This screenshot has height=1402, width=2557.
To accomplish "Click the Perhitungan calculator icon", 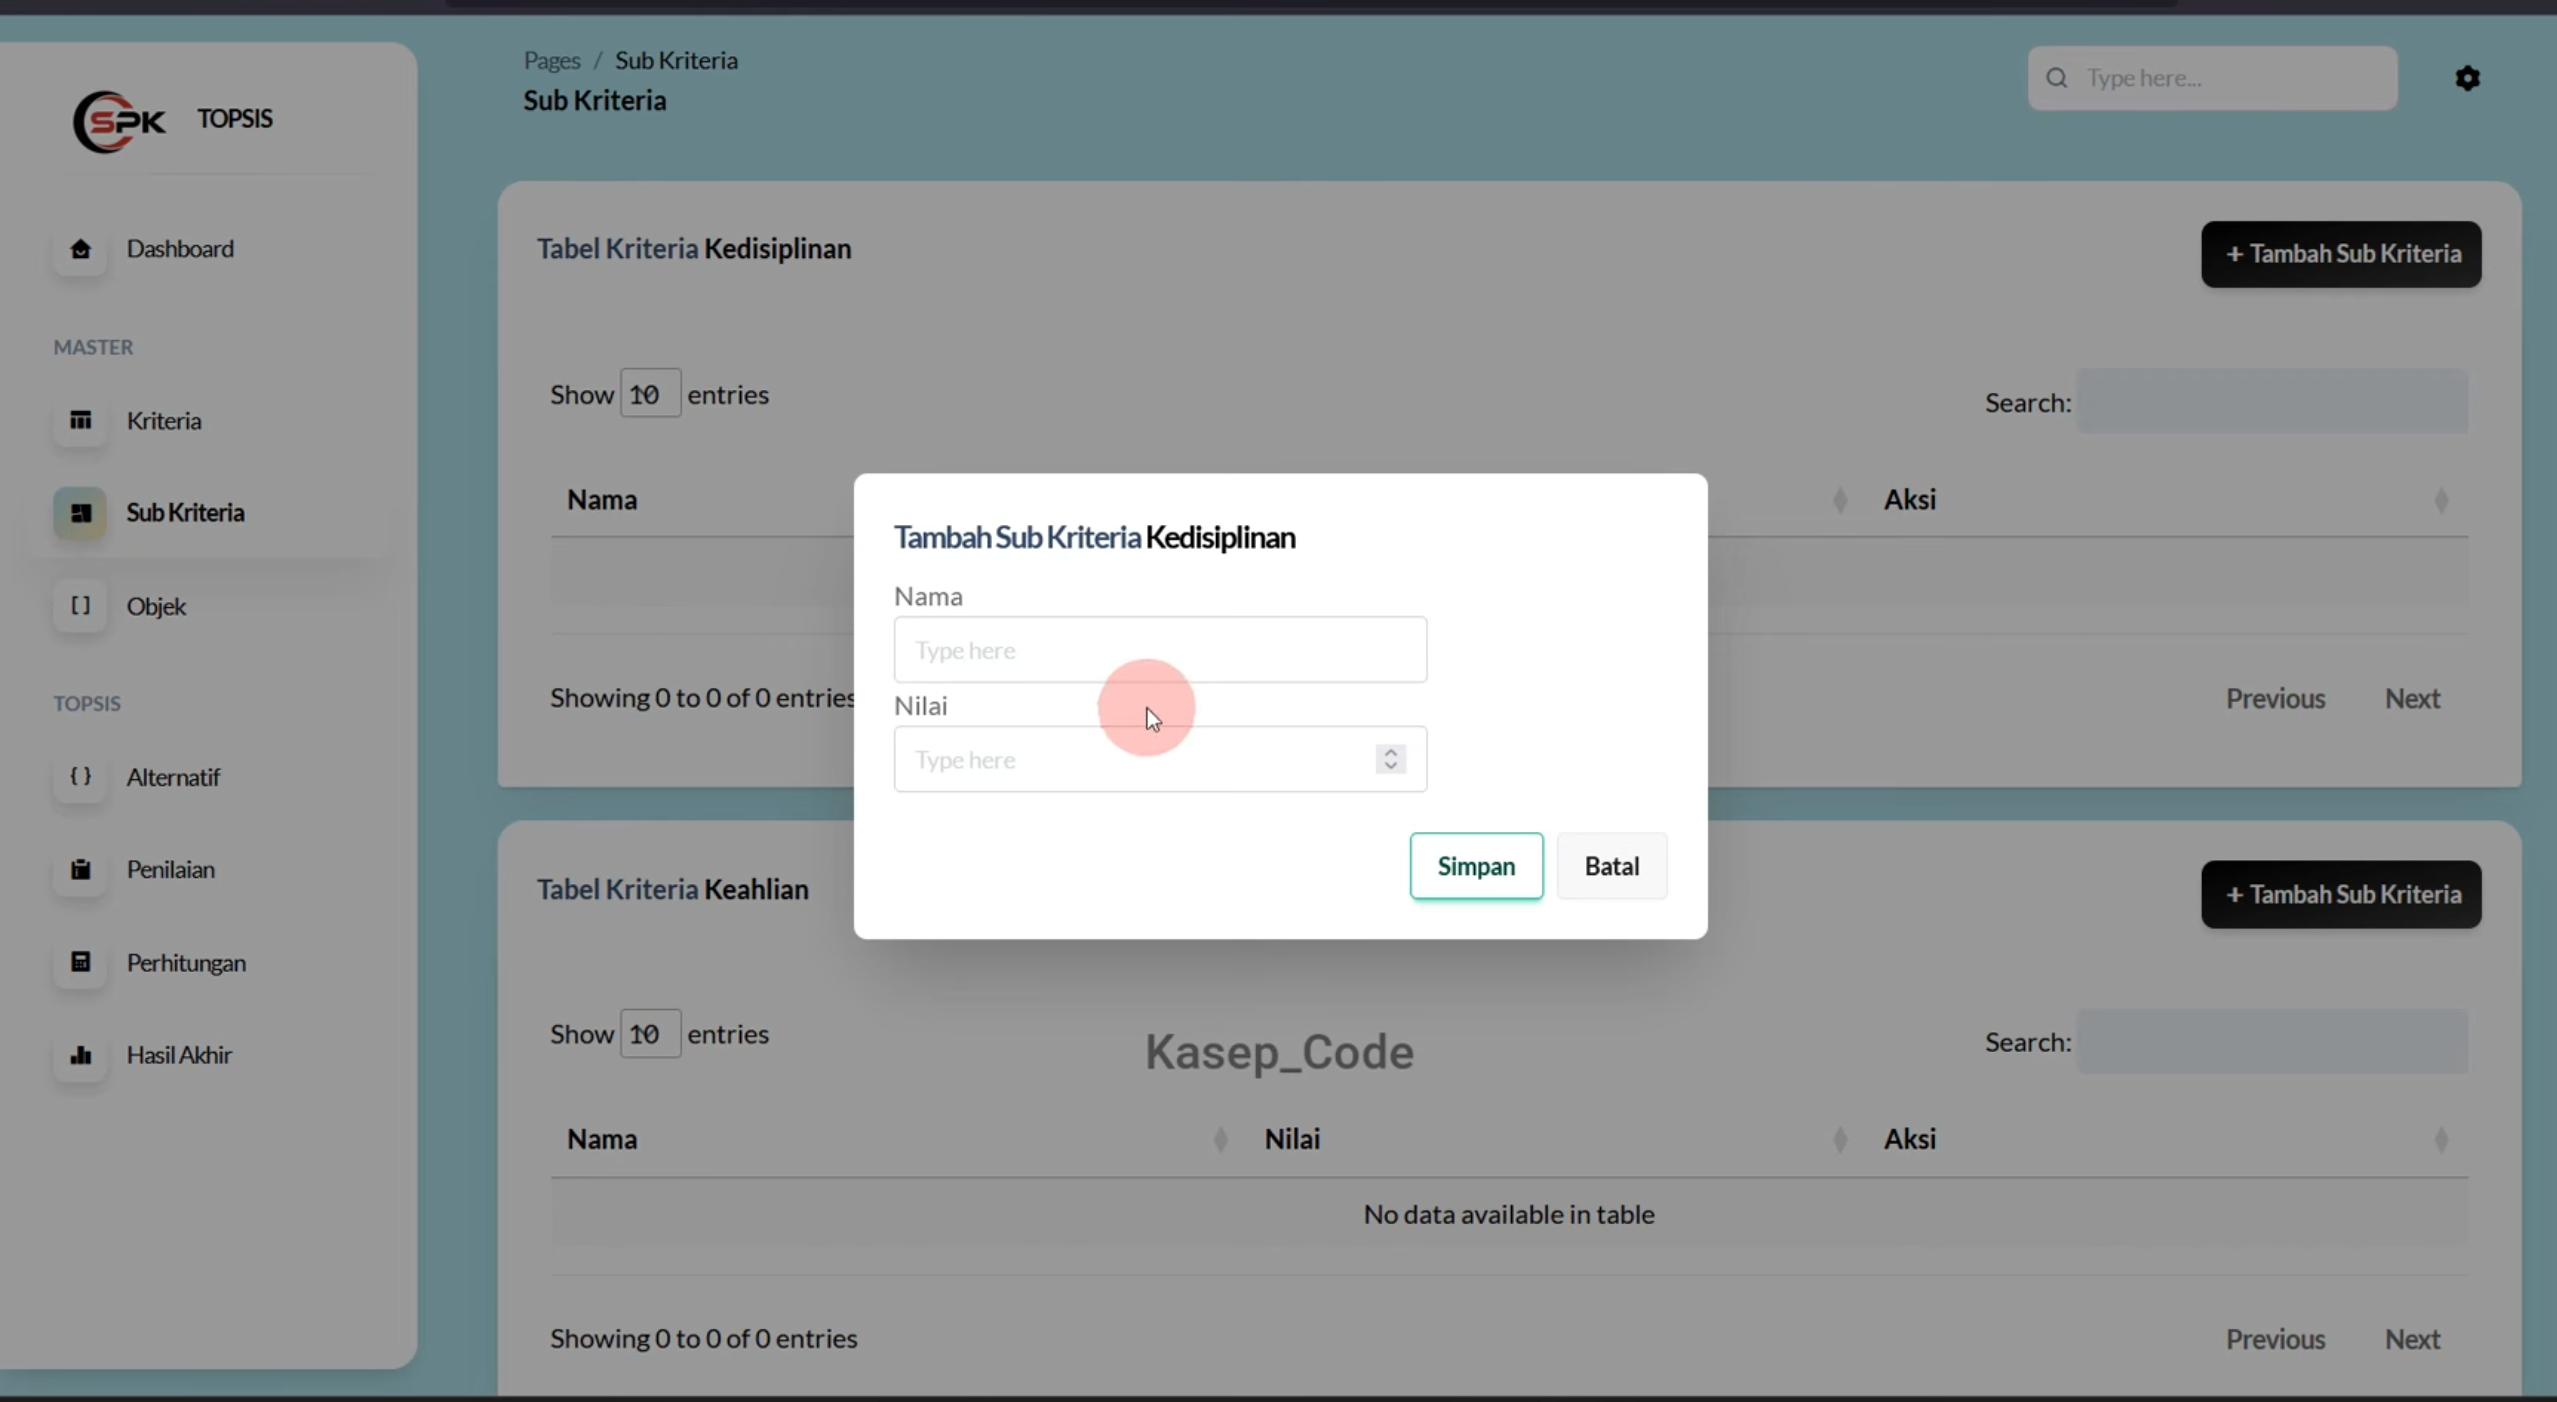I will point(80,962).
